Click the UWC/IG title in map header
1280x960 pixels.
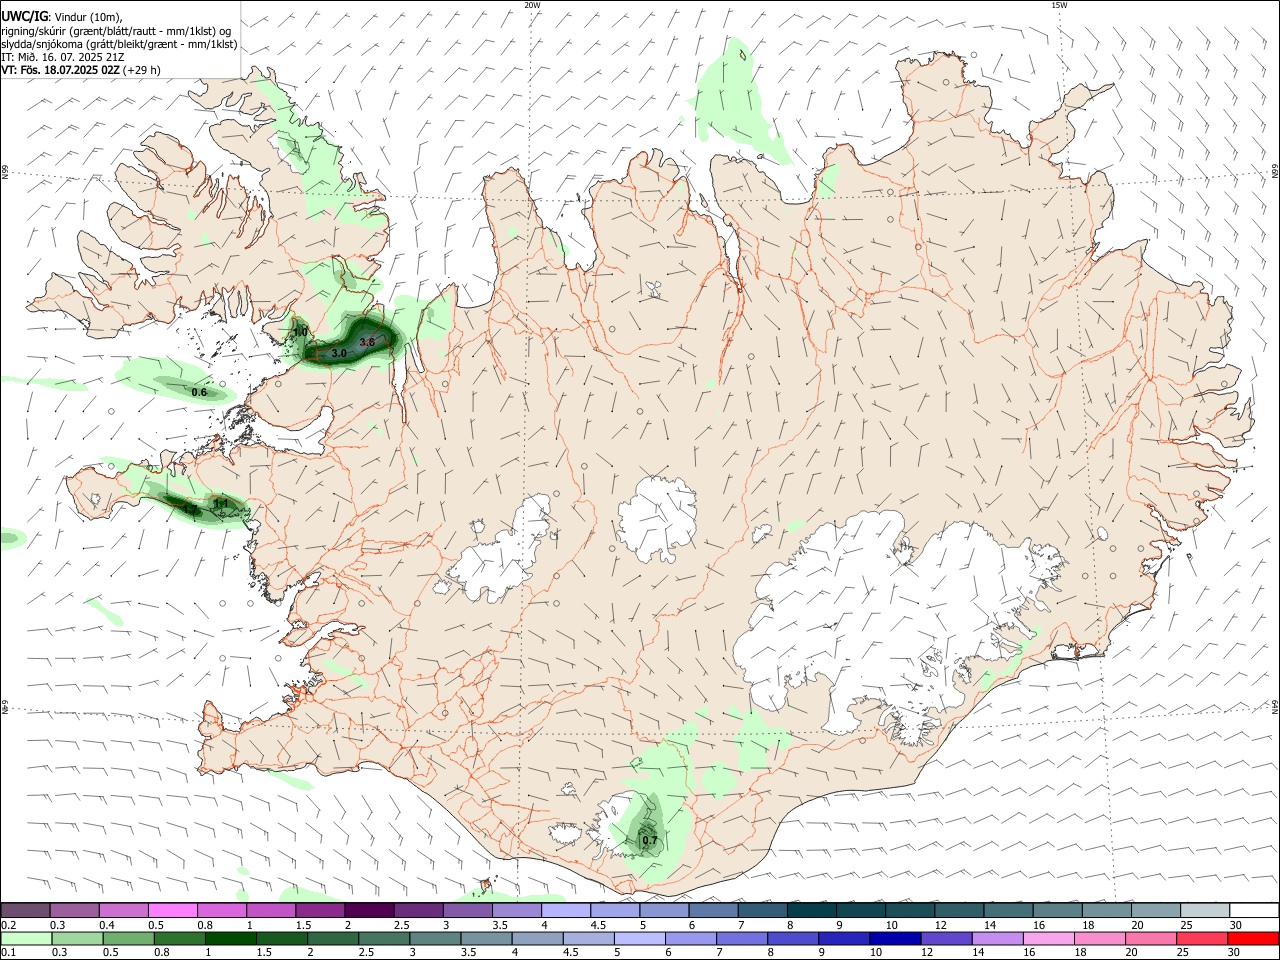click(x=24, y=17)
